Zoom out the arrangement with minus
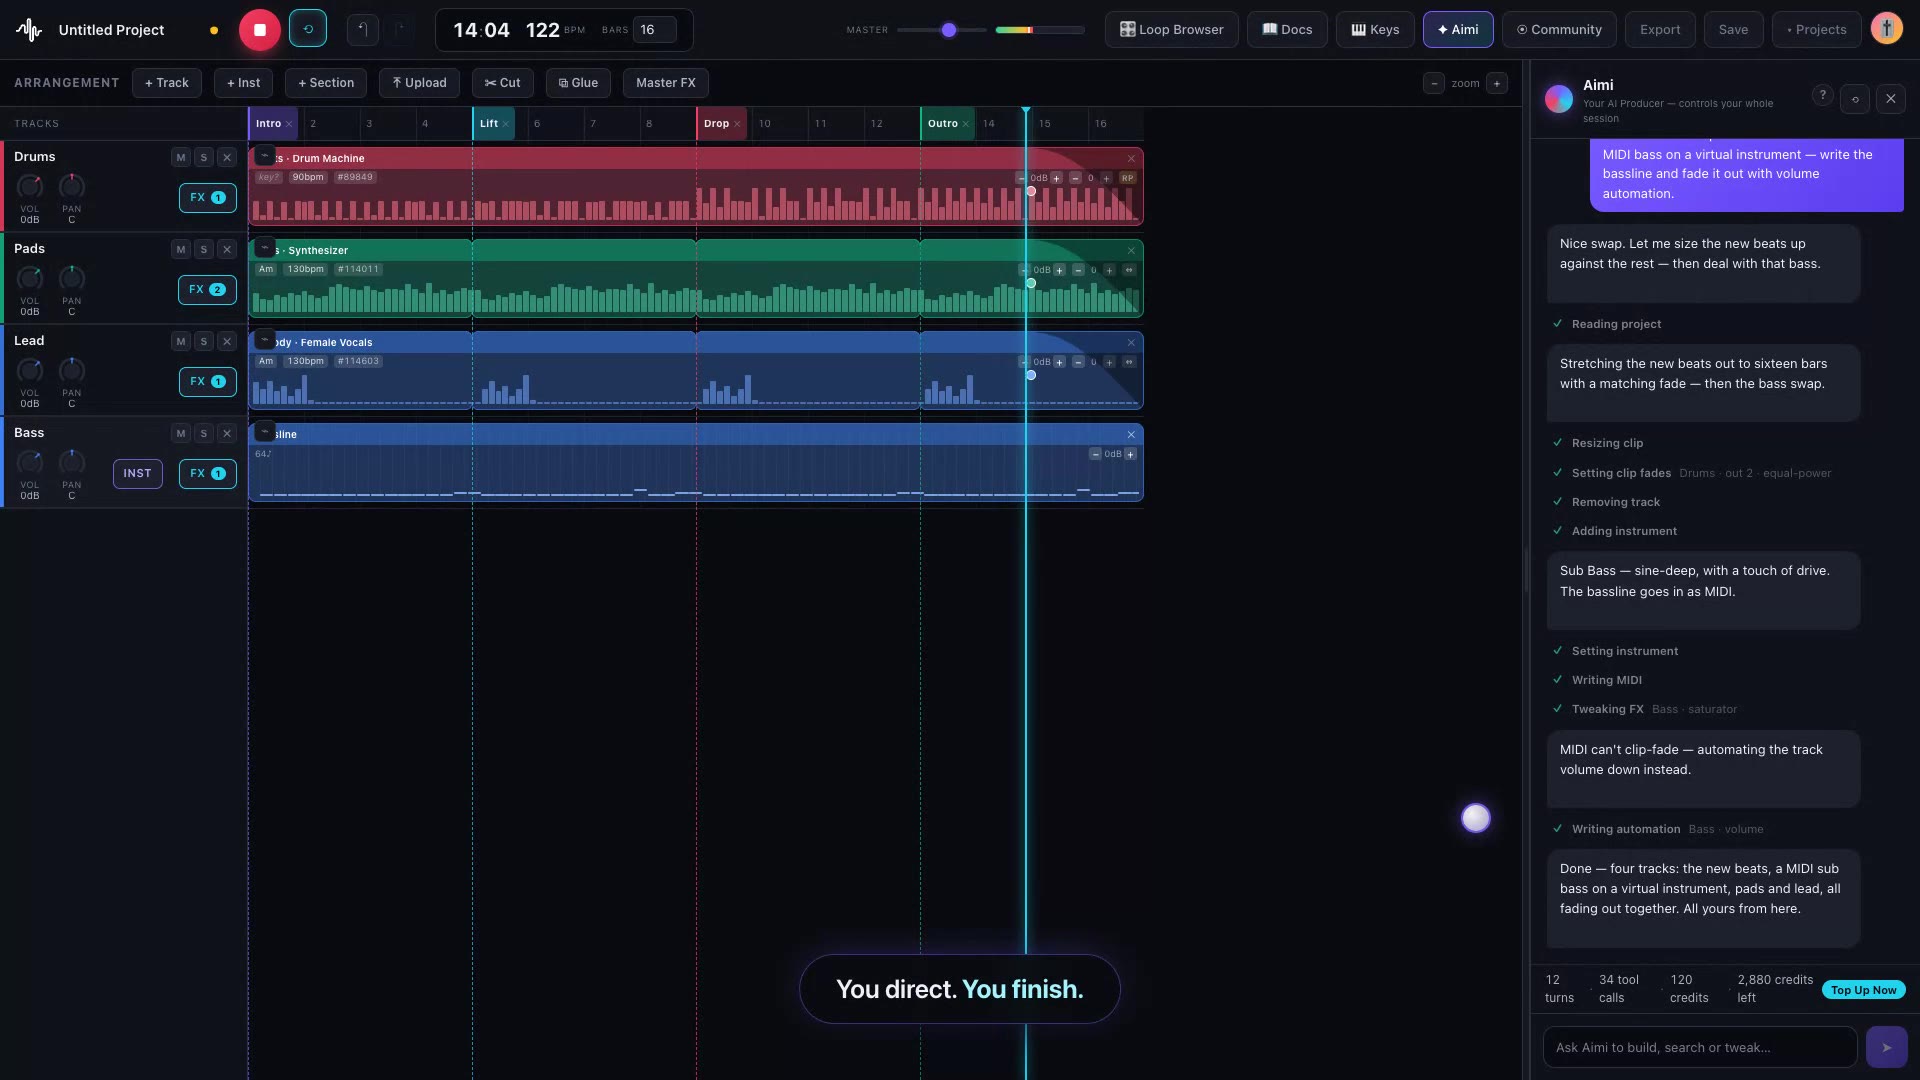The height and width of the screenshot is (1080, 1920). (1434, 83)
